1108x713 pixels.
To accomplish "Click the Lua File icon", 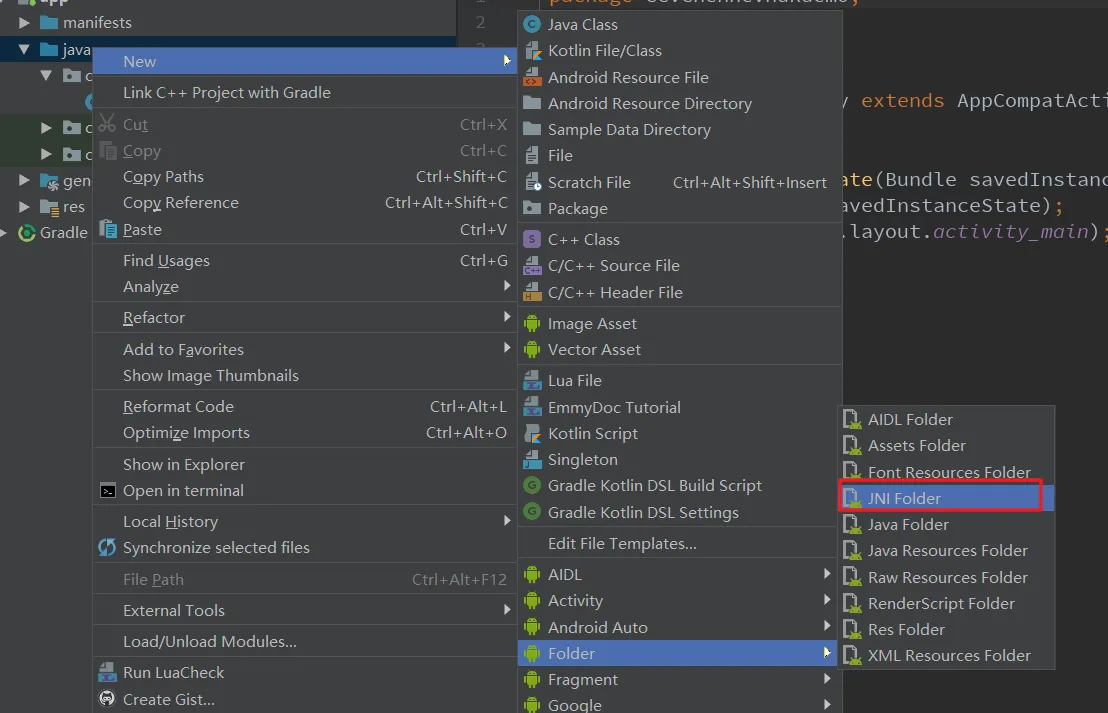I will tap(532, 381).
